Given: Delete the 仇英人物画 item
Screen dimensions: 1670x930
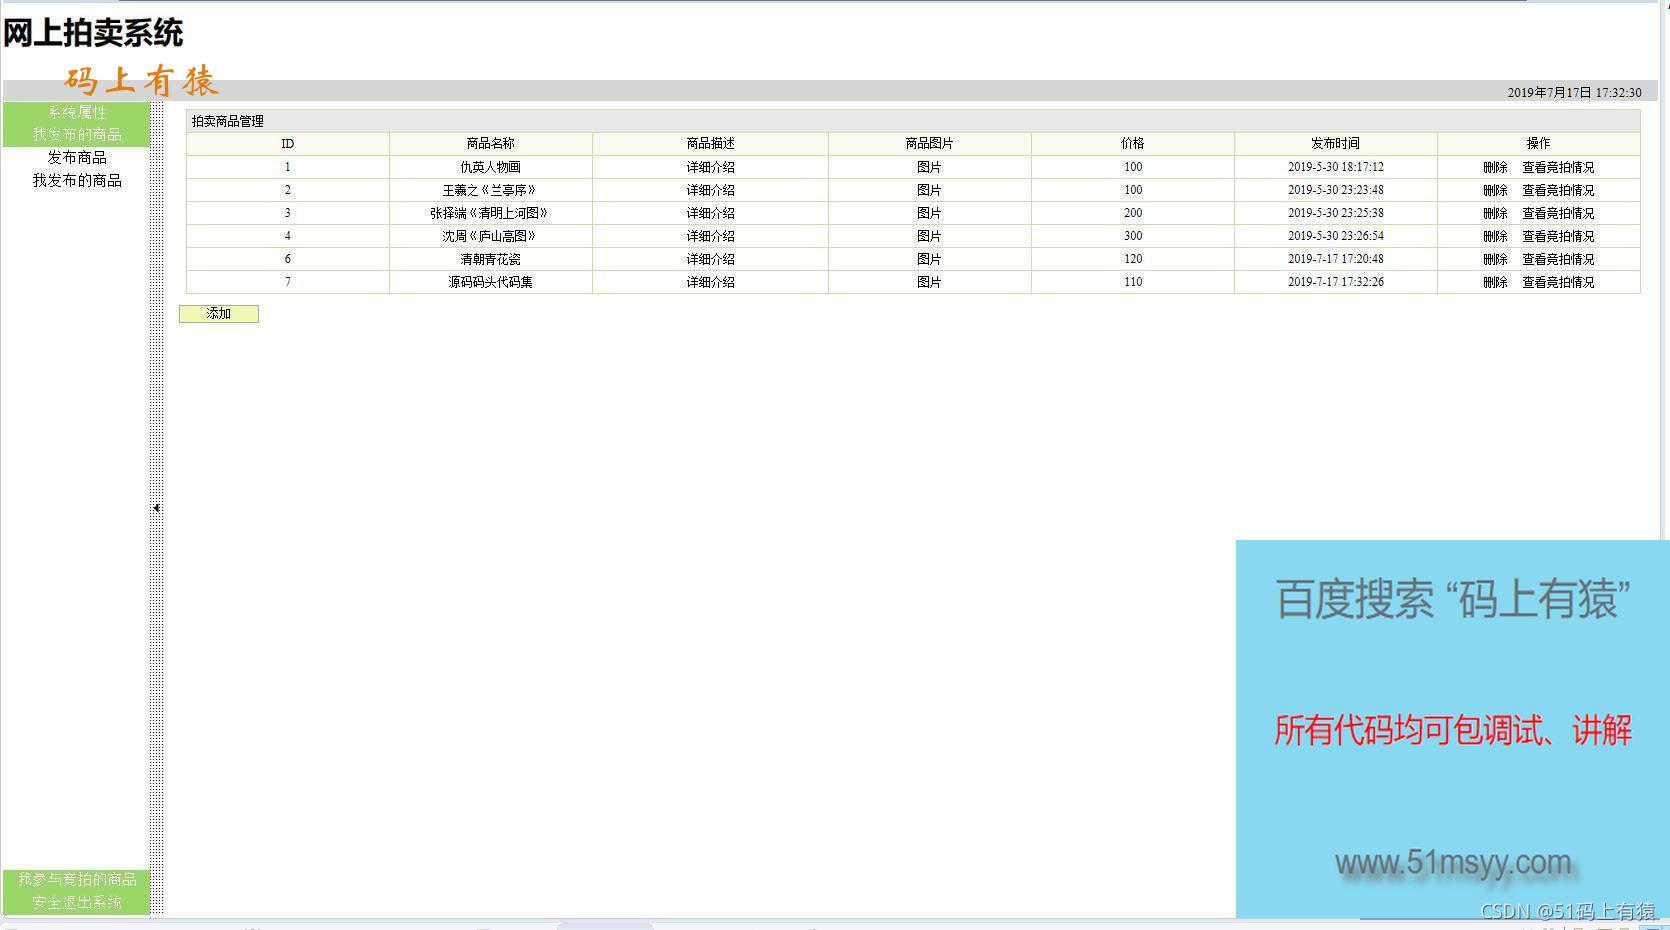Looking at the screenshot, I should click(x=1495, y=168).
